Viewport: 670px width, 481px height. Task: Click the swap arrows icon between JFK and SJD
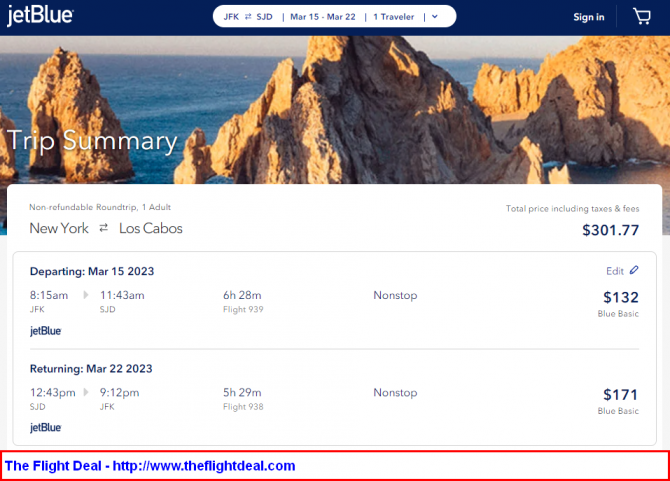[248, 17]
